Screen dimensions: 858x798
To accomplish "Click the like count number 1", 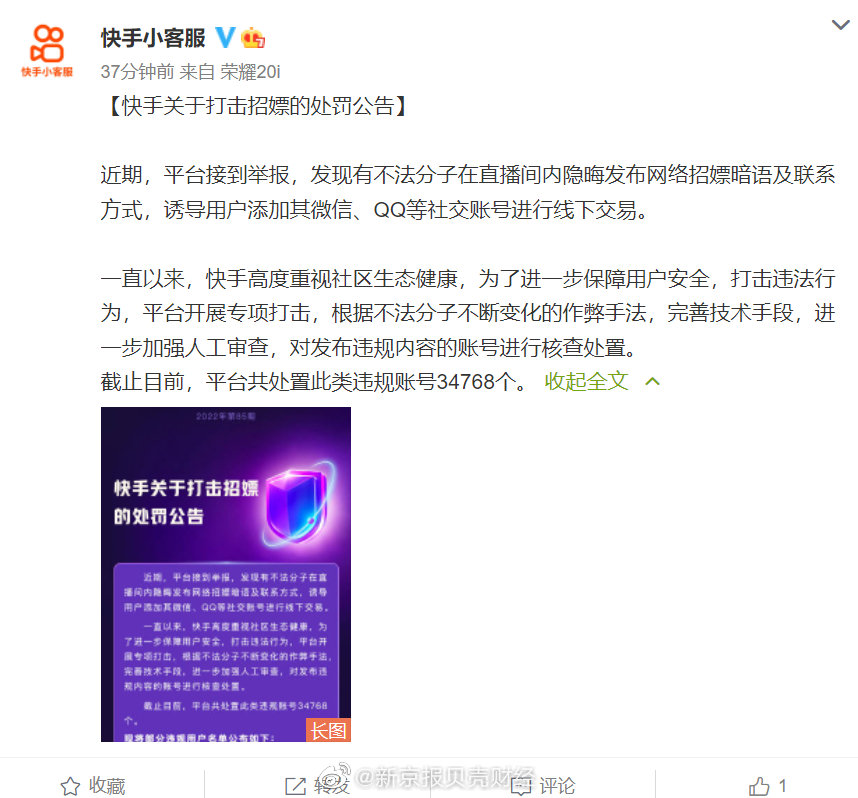I will [782, 786].
